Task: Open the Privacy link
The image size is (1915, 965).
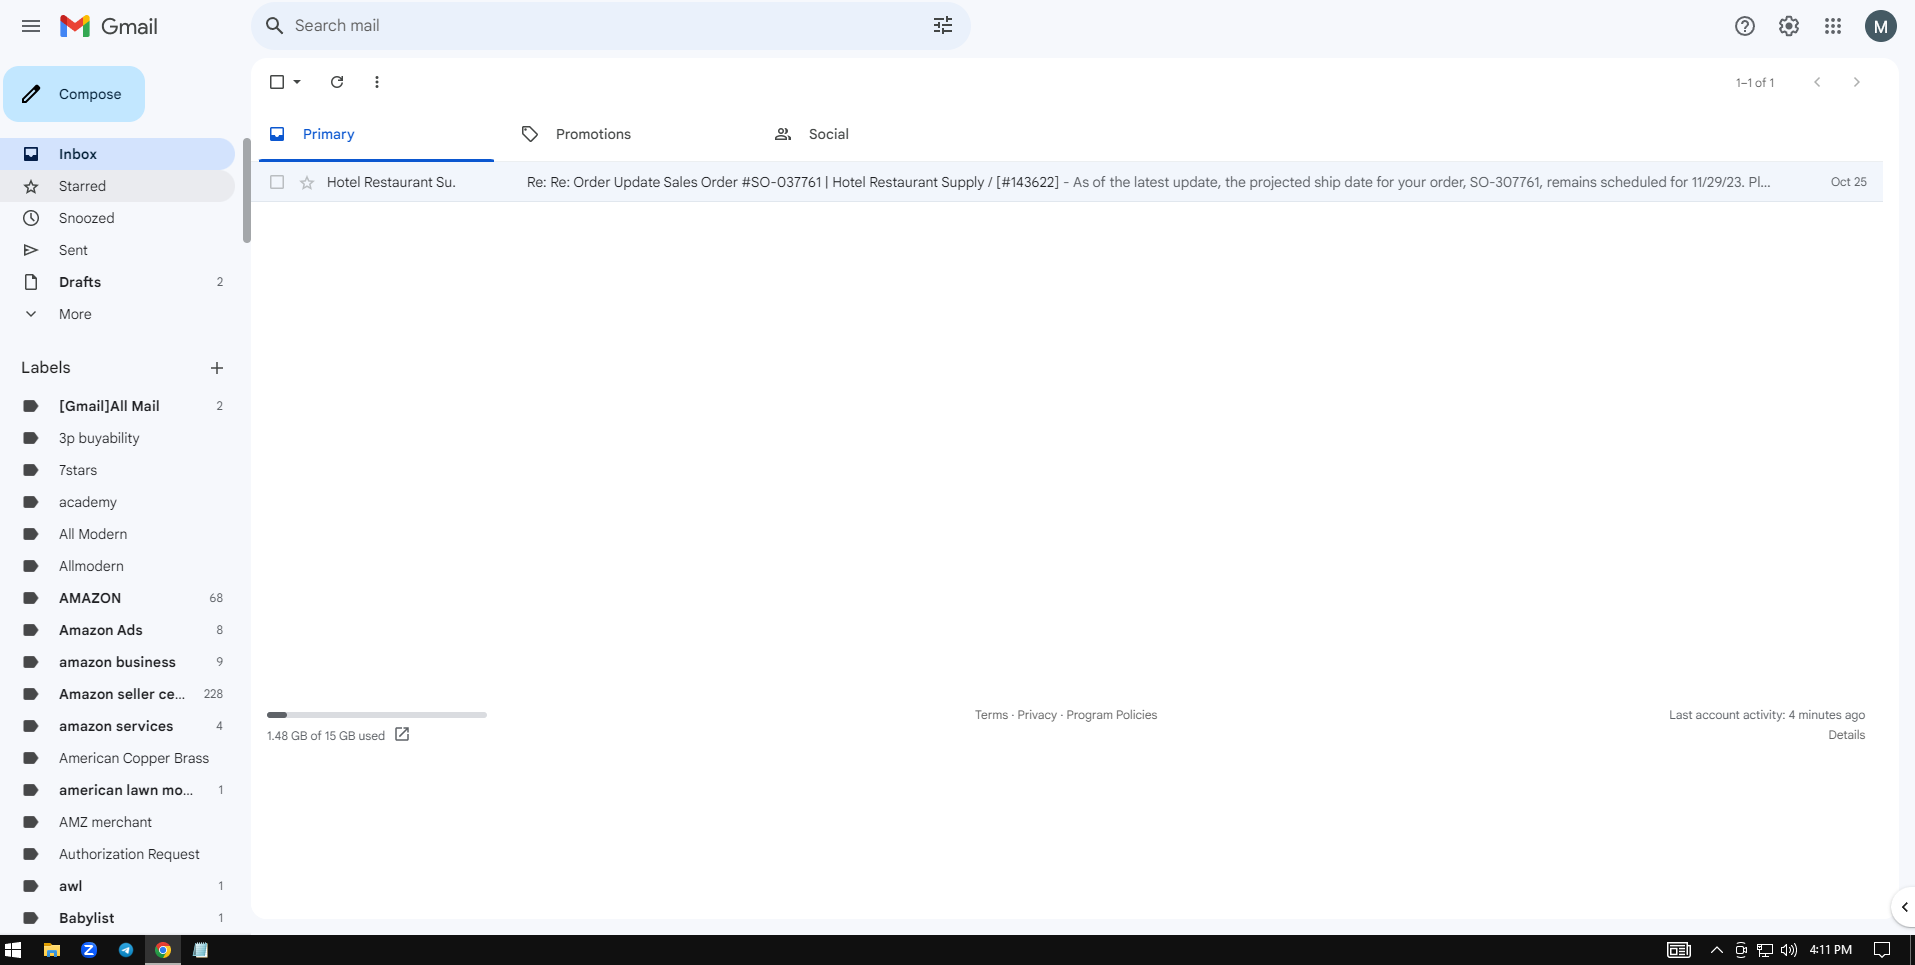Action: point(1037,715)
